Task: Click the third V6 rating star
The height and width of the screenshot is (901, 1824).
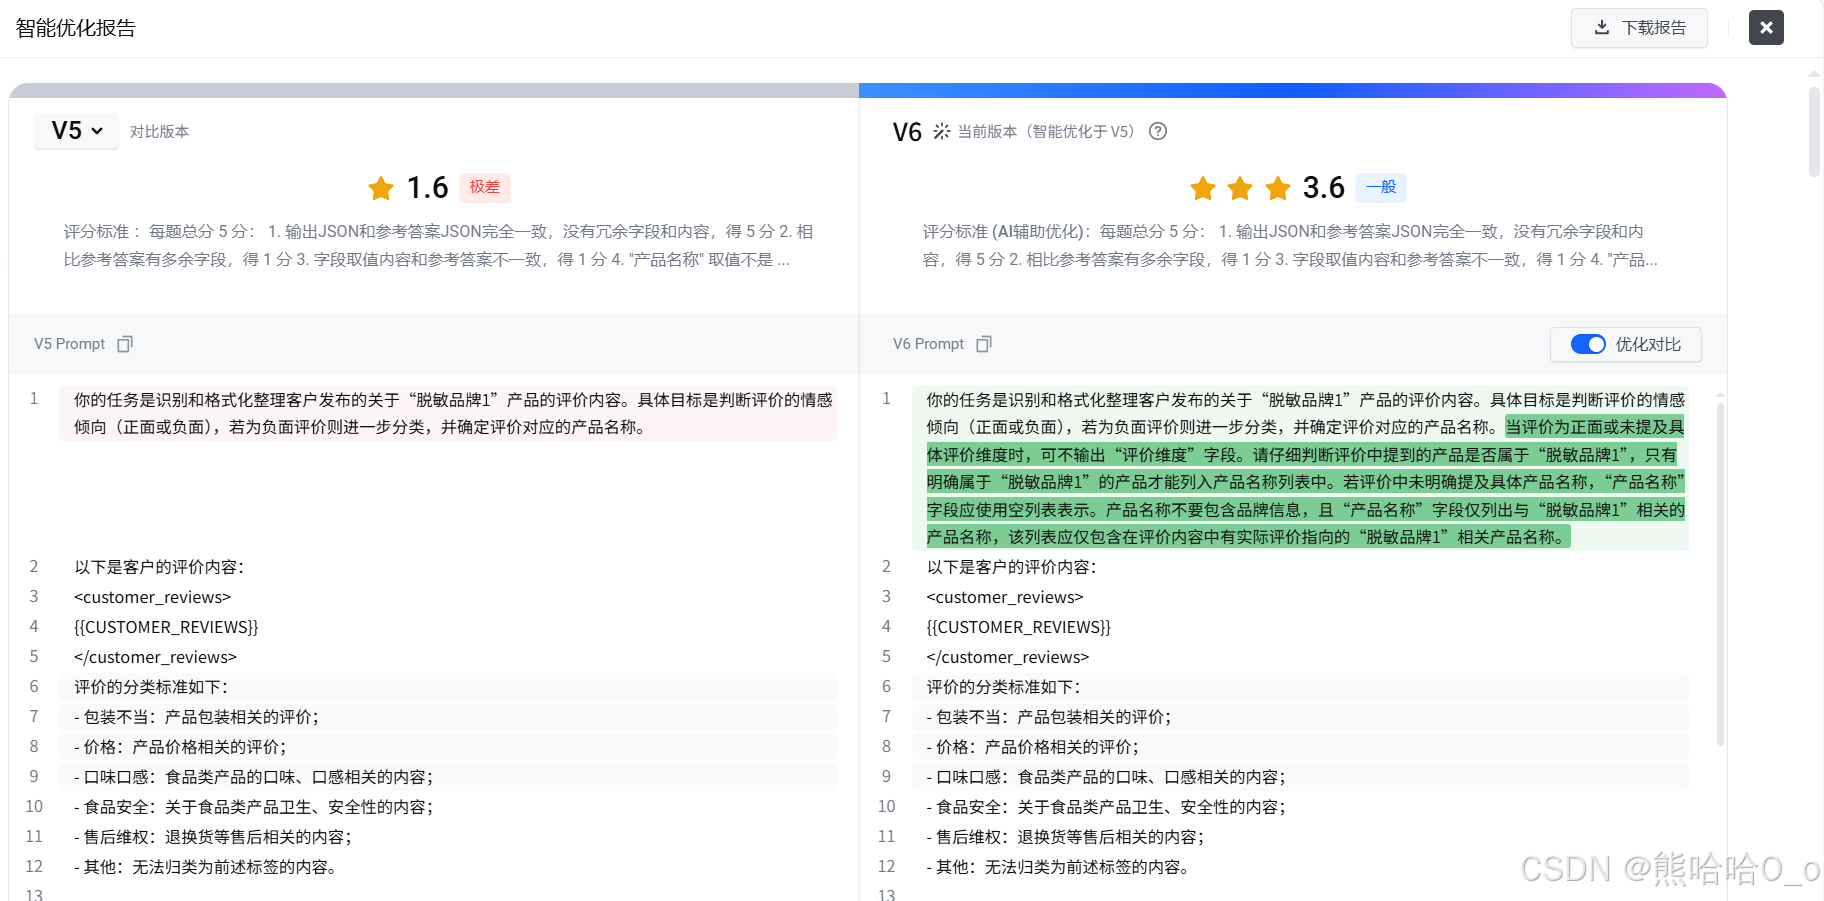Action: pyautogui.click(x=1278, y=188)
